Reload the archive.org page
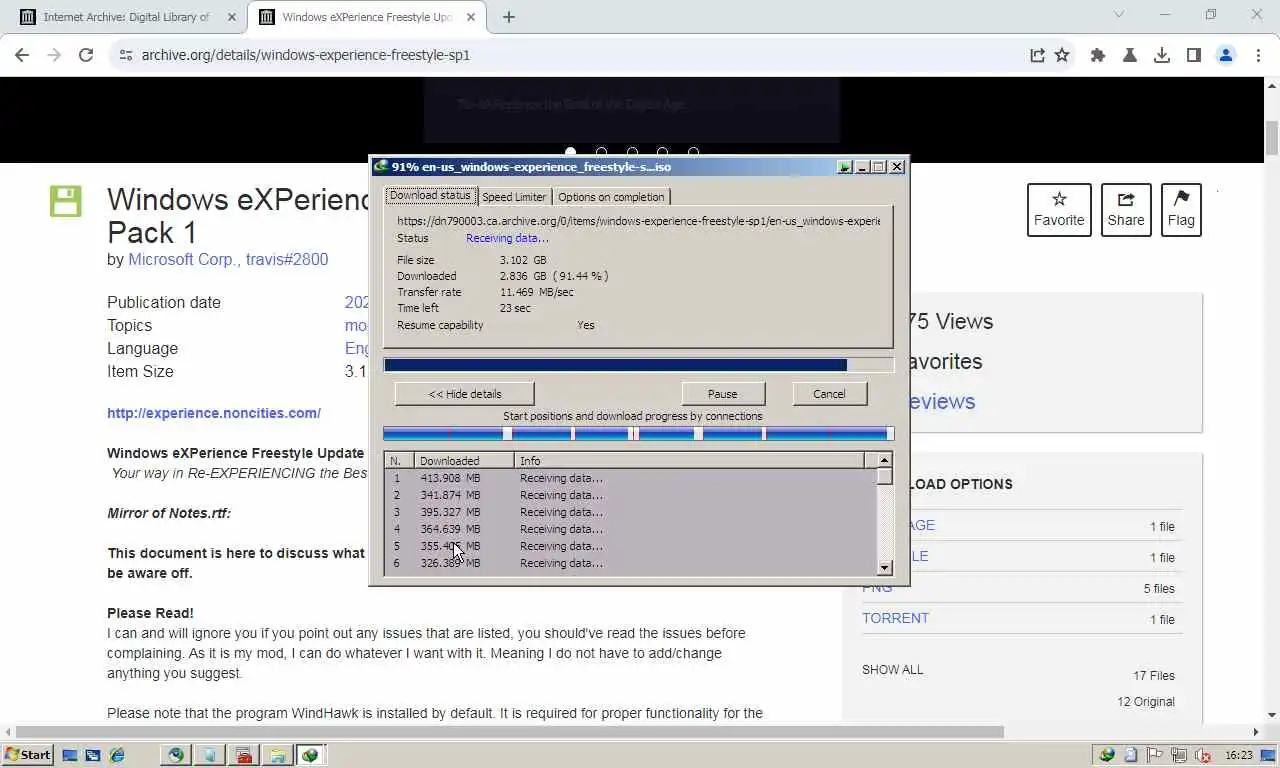The width and height of the screenshot is (1280, 768). coord(86,55)
